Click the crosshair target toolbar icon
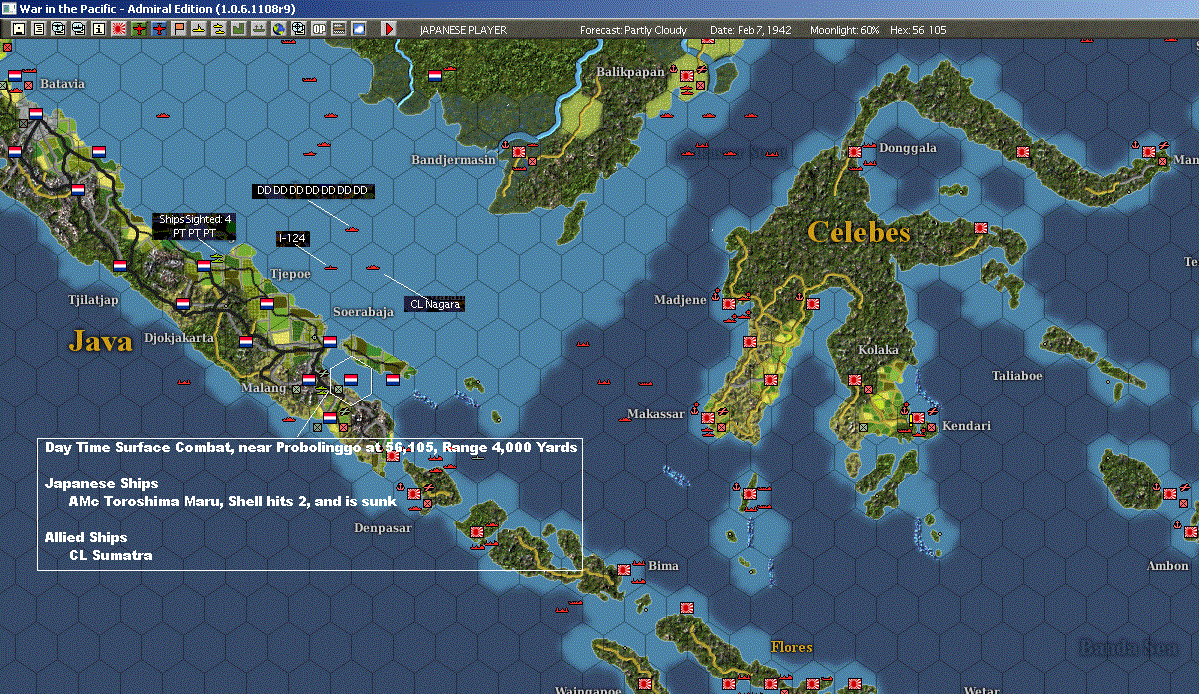1199x694 pixels. click(298, 29)
